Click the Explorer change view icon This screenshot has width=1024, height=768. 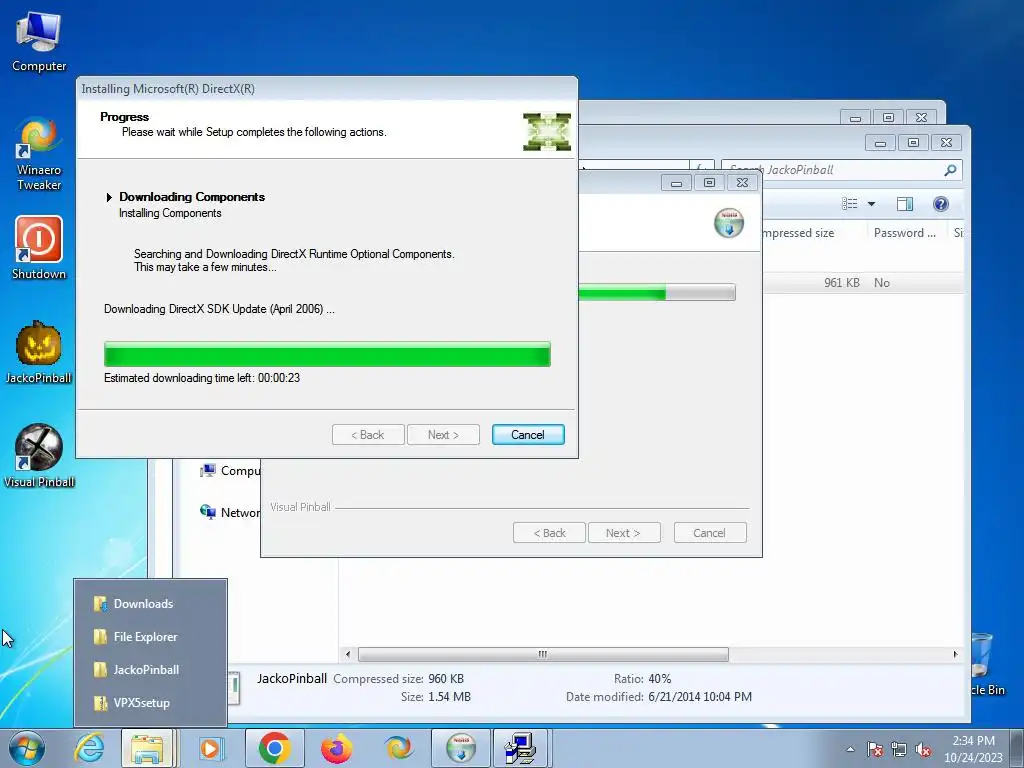850,204
